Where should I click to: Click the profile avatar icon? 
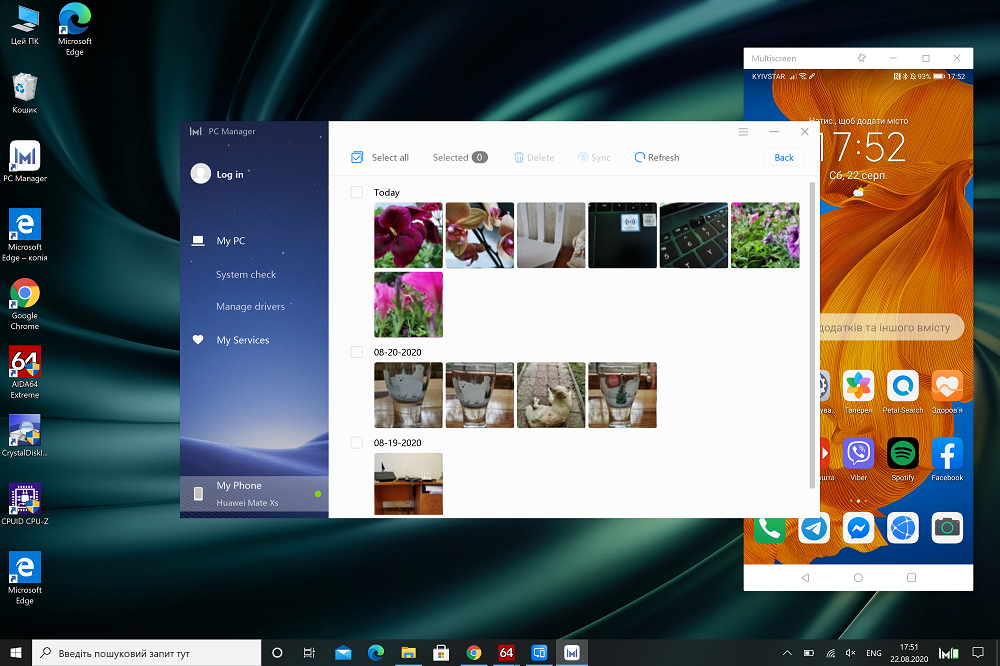pyautogui.click(x=200, y=174)
